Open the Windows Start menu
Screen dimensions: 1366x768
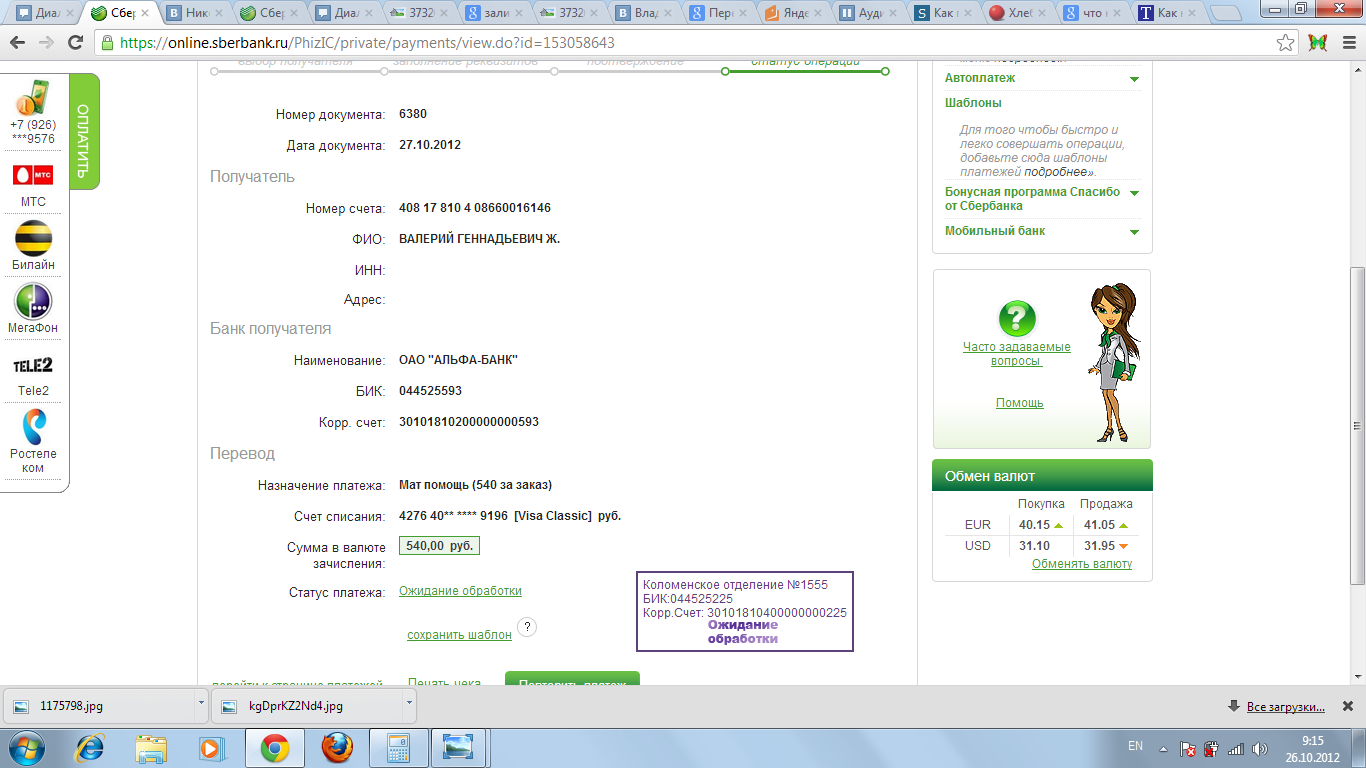click(x=24, y=747)
